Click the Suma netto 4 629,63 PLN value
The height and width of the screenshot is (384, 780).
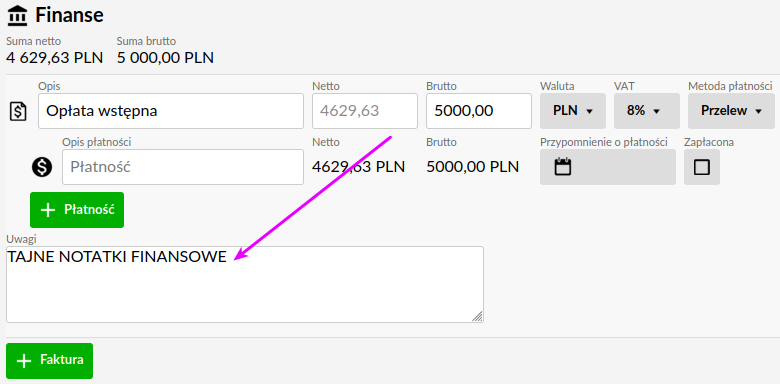point(54,58)
